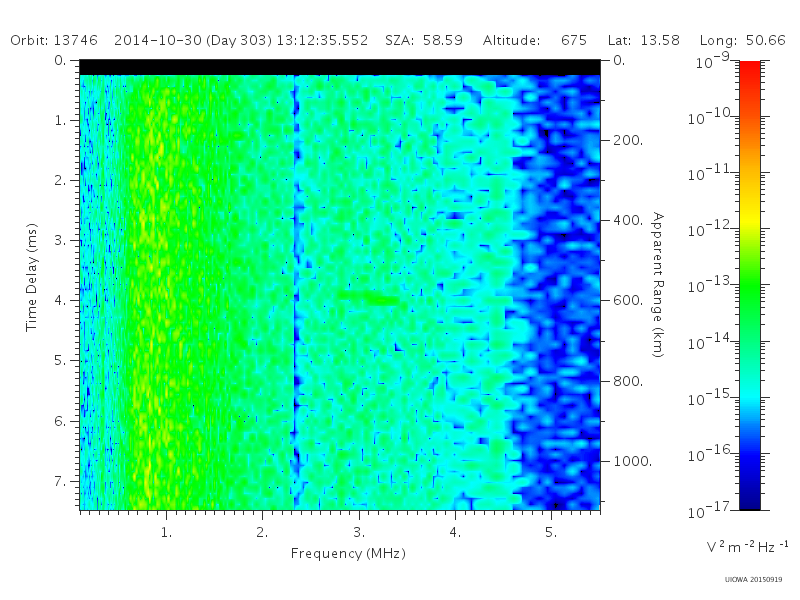Screen dimensions: 800x600
Task: Click the UIOWA 20150919 credit text
Action: click(754, 580)
